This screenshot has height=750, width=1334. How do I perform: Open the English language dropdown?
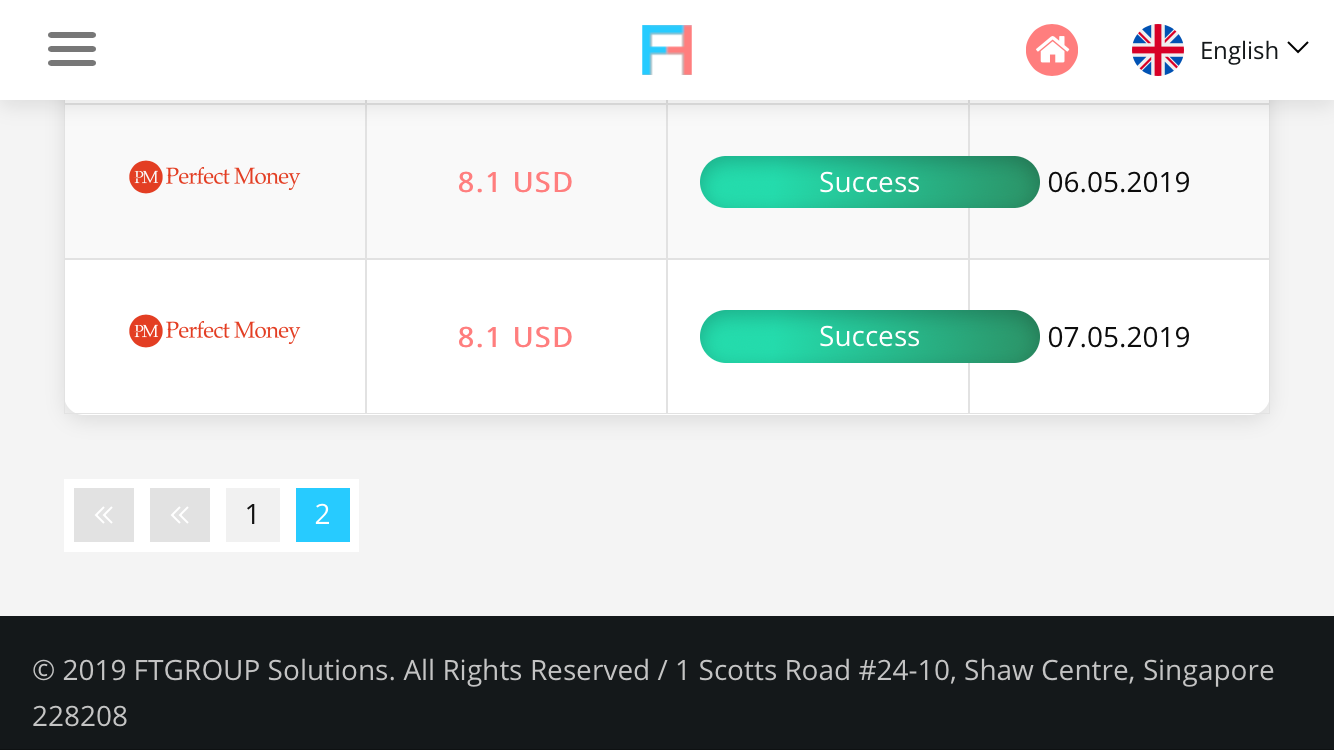[x=1239, y=51]
